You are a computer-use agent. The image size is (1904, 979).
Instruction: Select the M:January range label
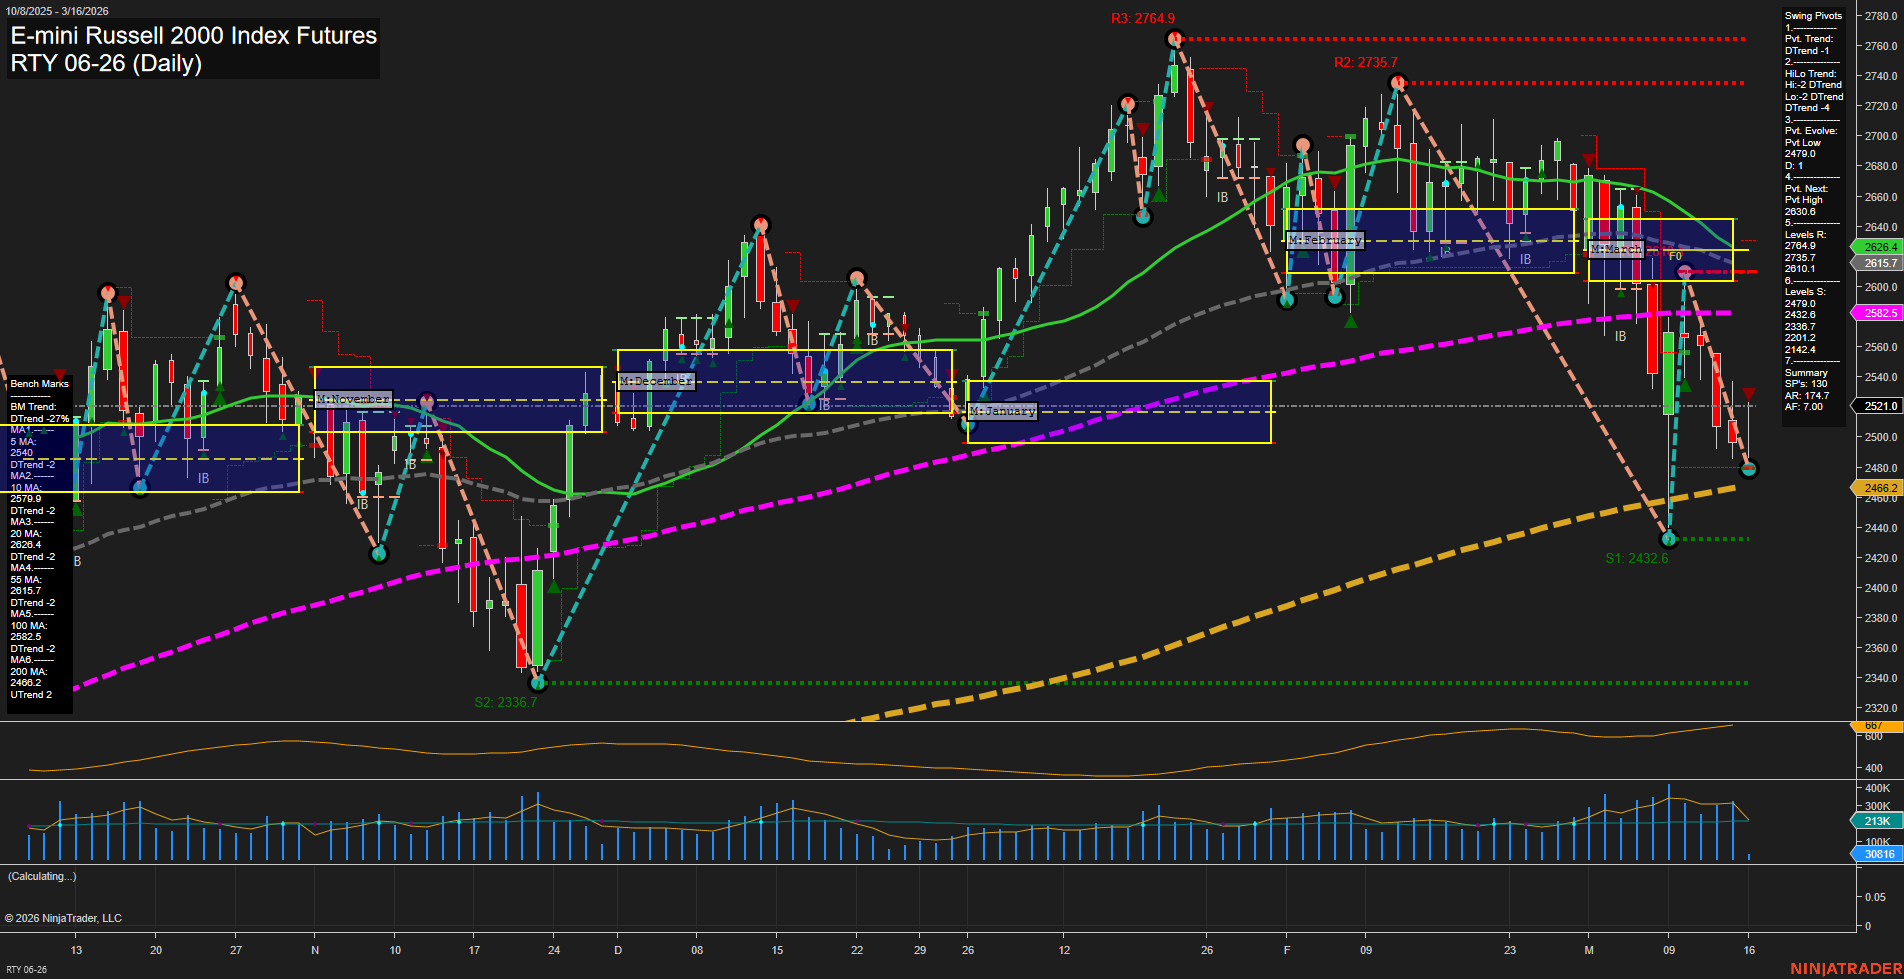point(1002,411)
